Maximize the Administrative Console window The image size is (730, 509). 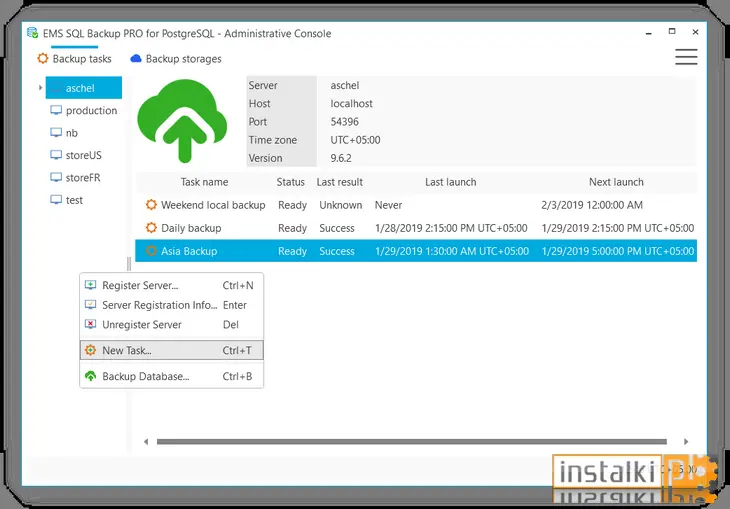pyautogui.click(x=672, y=32)
